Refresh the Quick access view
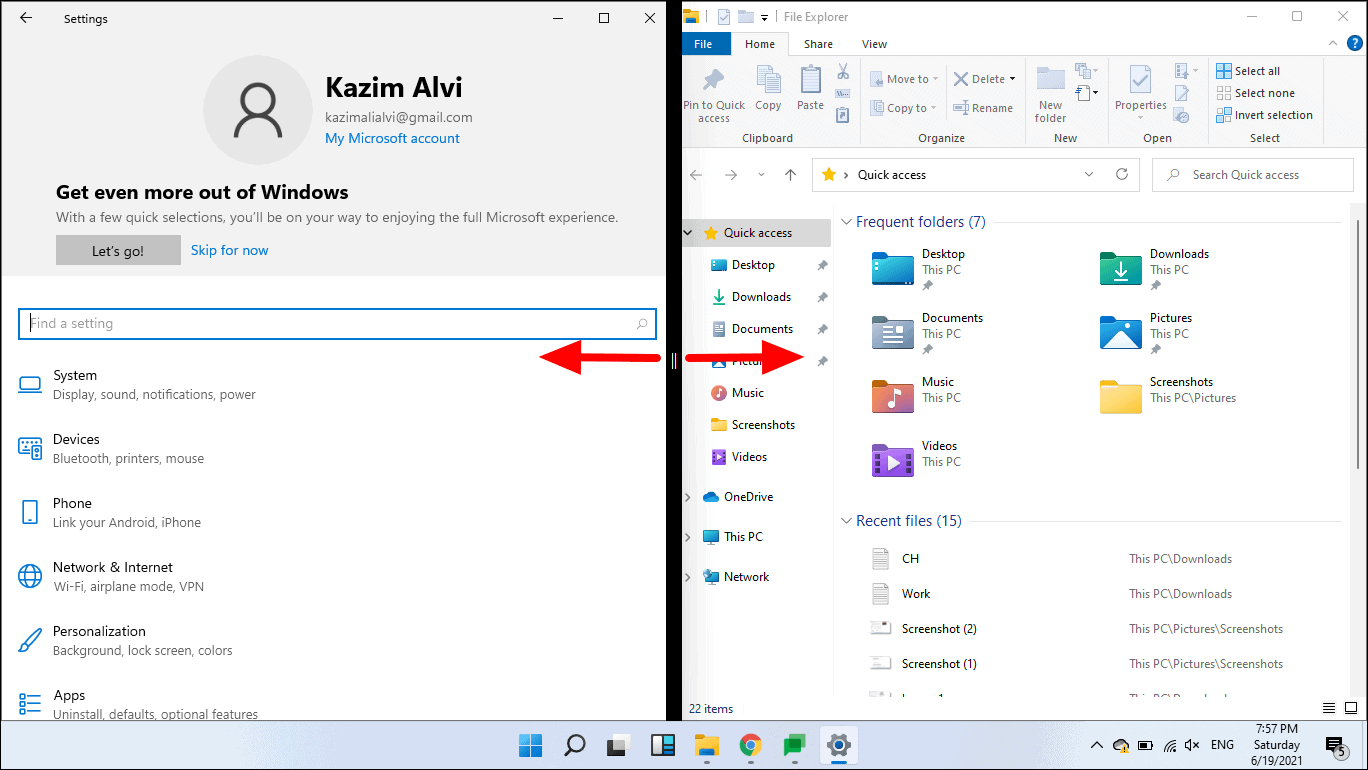Screen dimensions: 1368x770 point(1122,174)
